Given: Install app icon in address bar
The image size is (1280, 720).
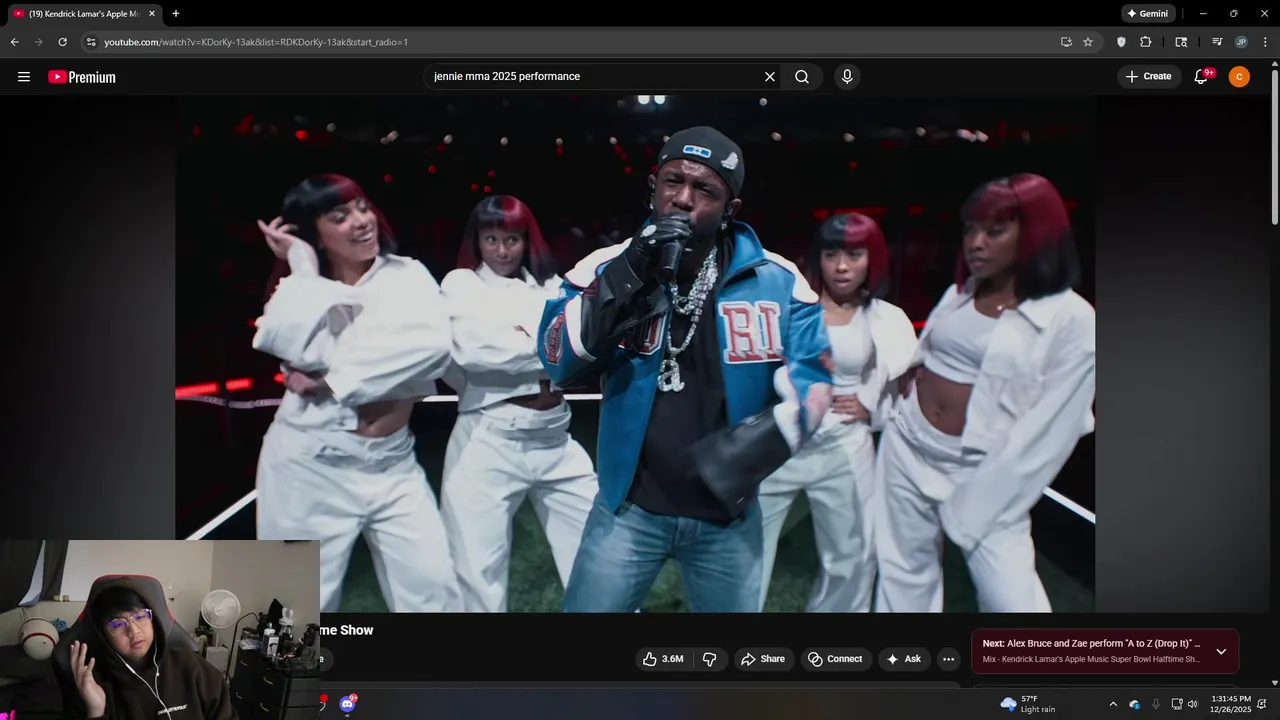Looking at the screenshot, I should 1066,42.
